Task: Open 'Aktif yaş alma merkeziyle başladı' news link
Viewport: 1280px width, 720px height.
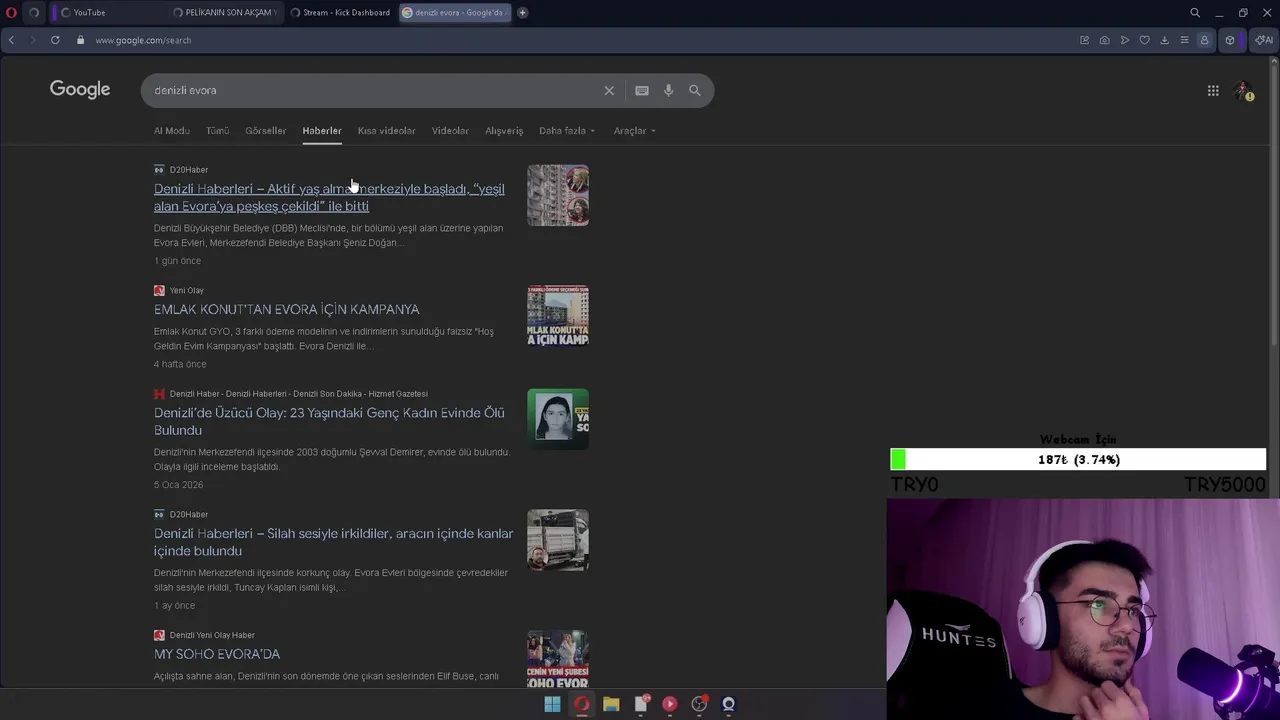Action: 329,197
